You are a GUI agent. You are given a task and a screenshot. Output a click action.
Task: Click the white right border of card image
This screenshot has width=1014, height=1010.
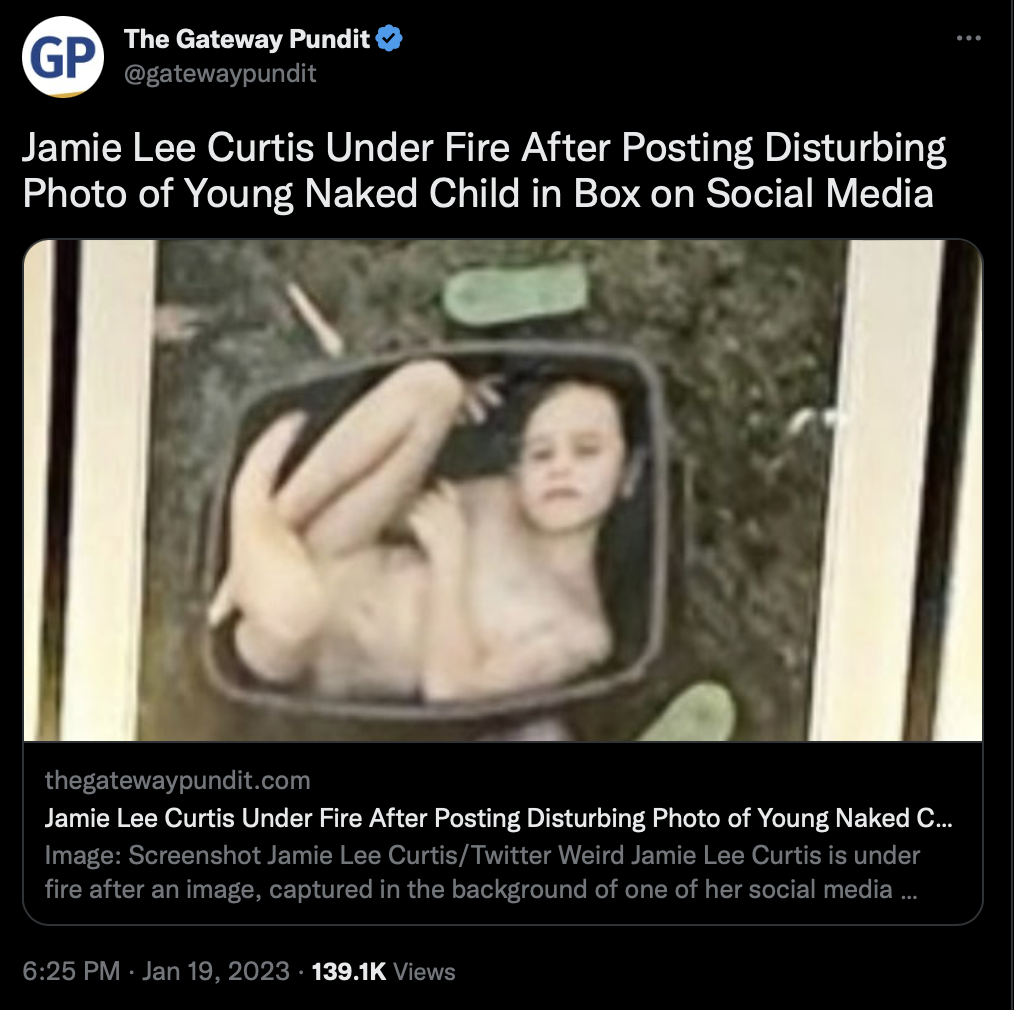tap(883, 490)
